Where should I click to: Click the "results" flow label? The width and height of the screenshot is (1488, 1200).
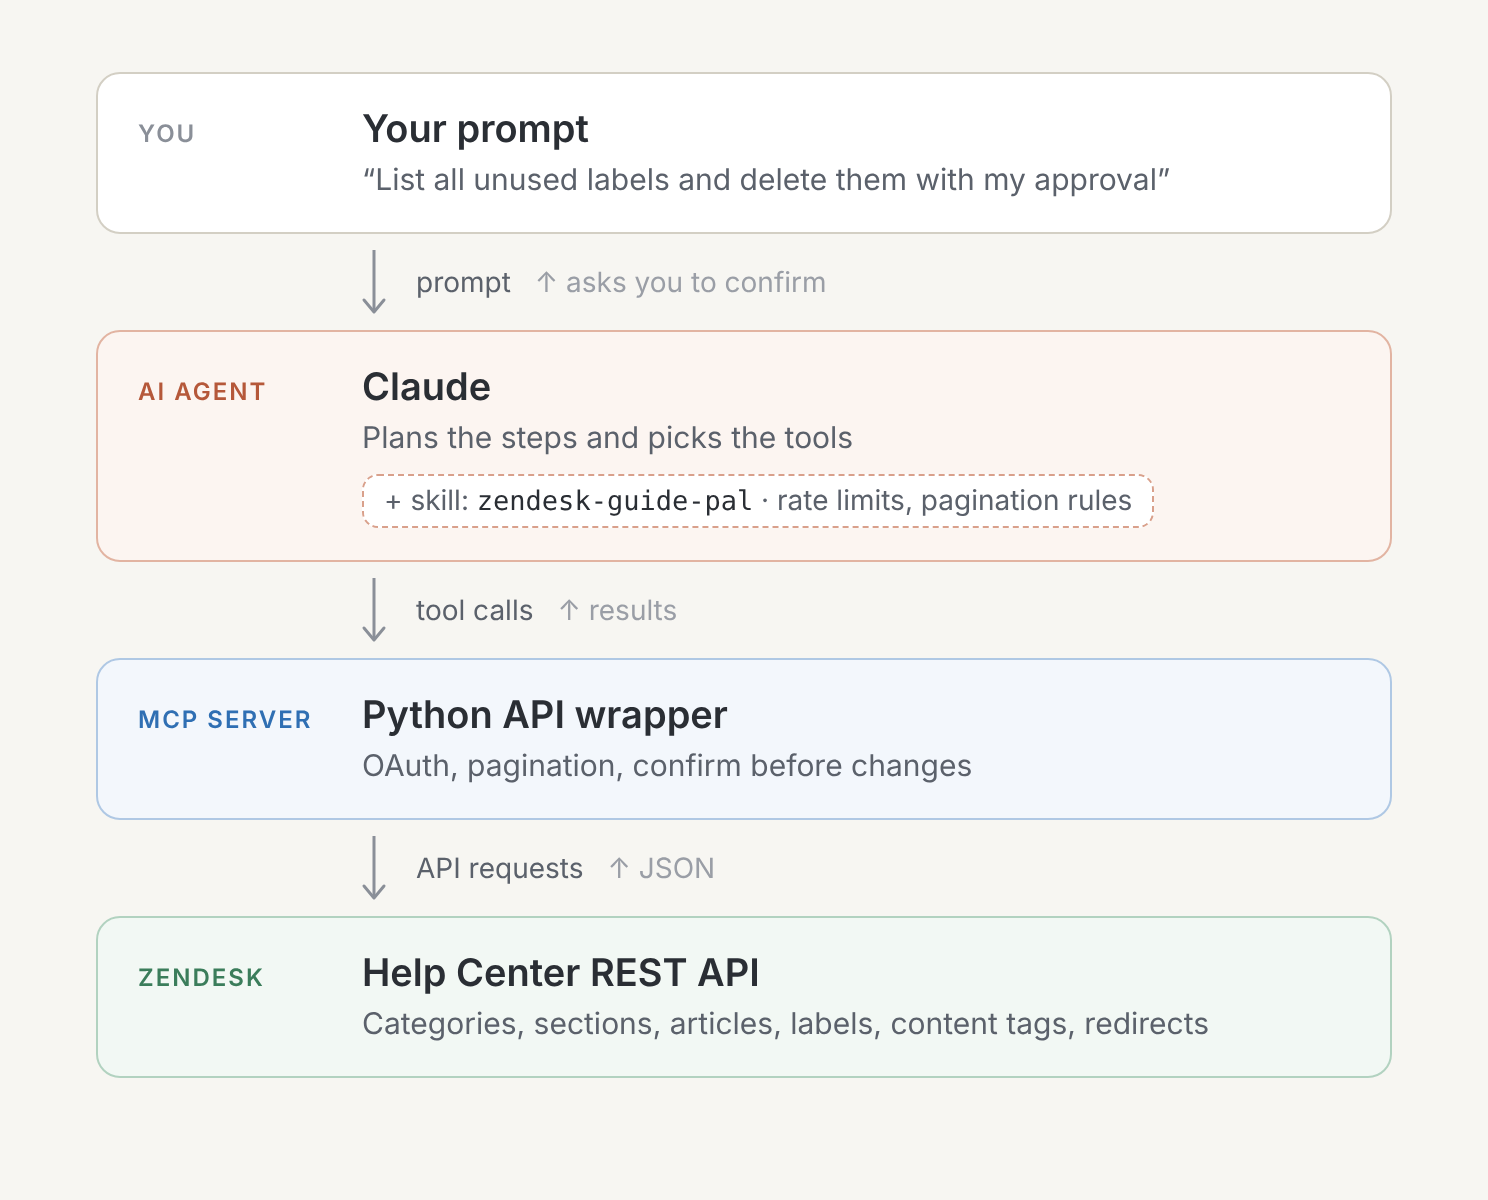(x=632, y=610)
